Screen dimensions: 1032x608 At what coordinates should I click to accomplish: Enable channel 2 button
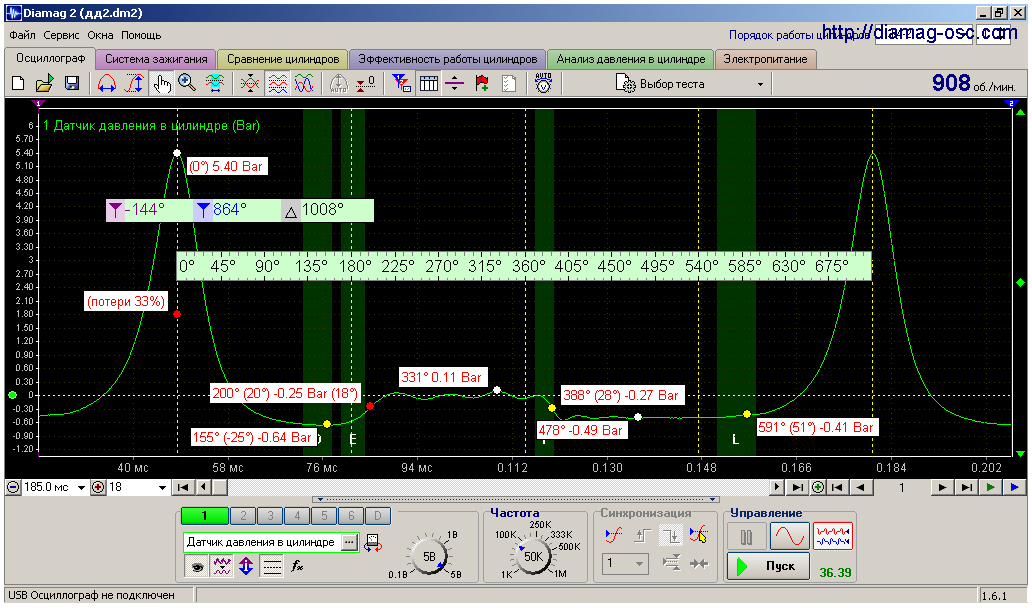(x=244, y=516)
